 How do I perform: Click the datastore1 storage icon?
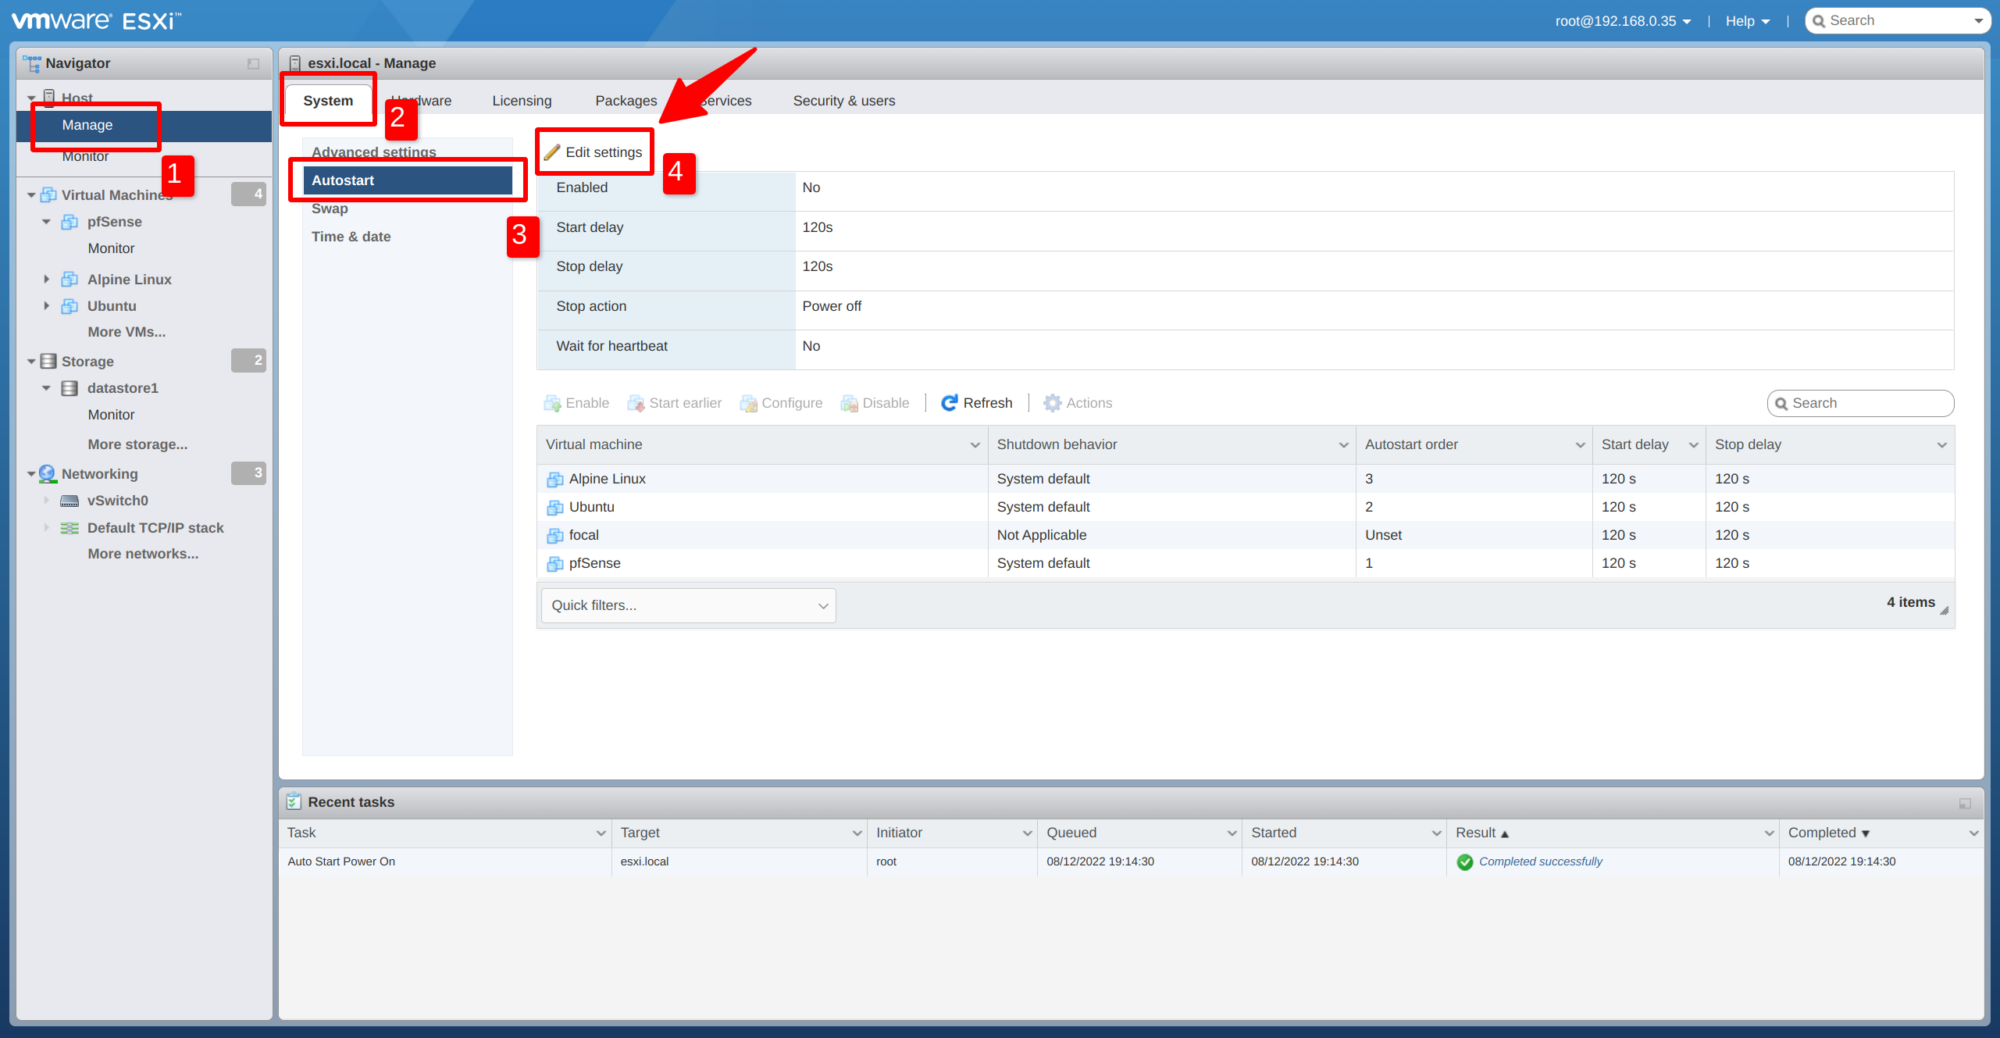click(70, 388)
